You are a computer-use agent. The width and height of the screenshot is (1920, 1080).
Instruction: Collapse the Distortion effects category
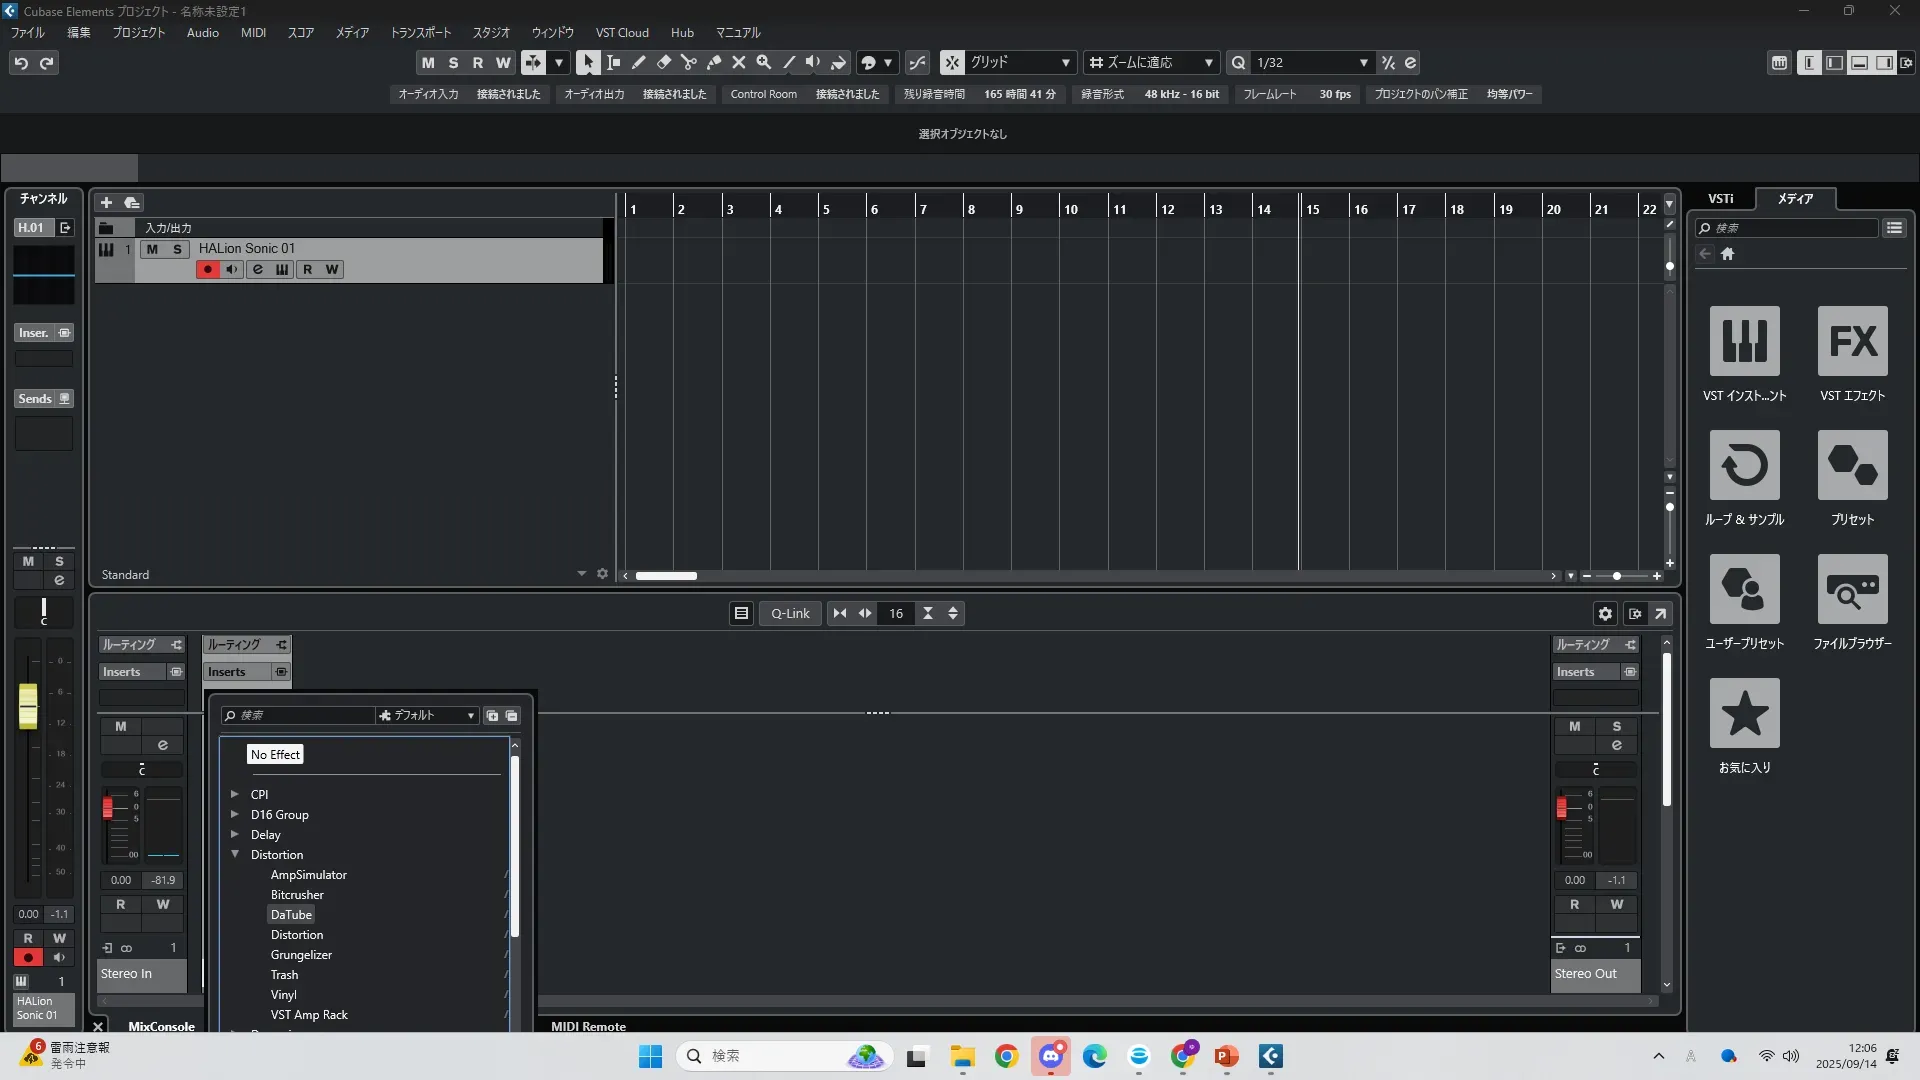235,854
